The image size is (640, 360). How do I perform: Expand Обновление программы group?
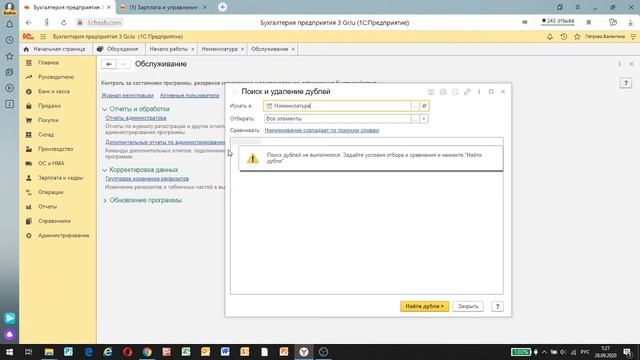(x=104, y=200)
